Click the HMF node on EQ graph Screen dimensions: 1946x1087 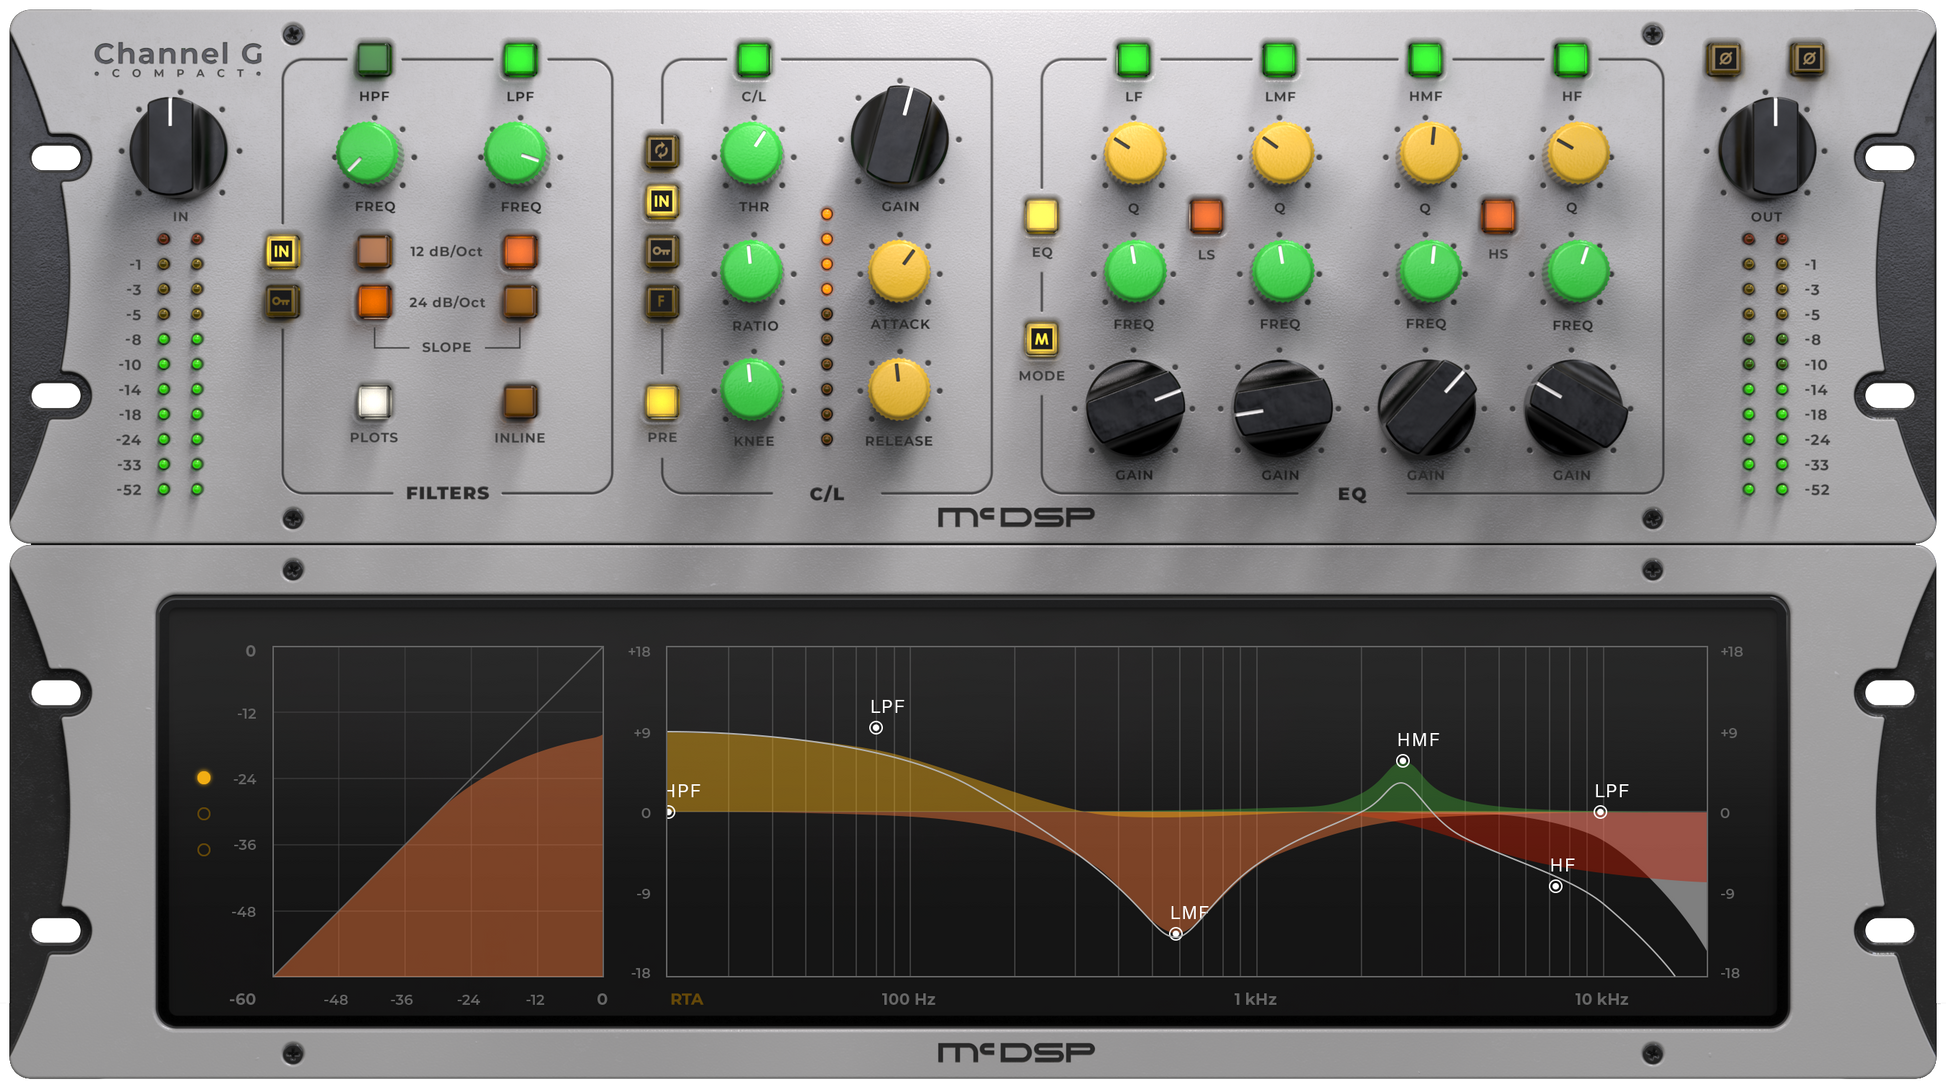coord(1403,761)
